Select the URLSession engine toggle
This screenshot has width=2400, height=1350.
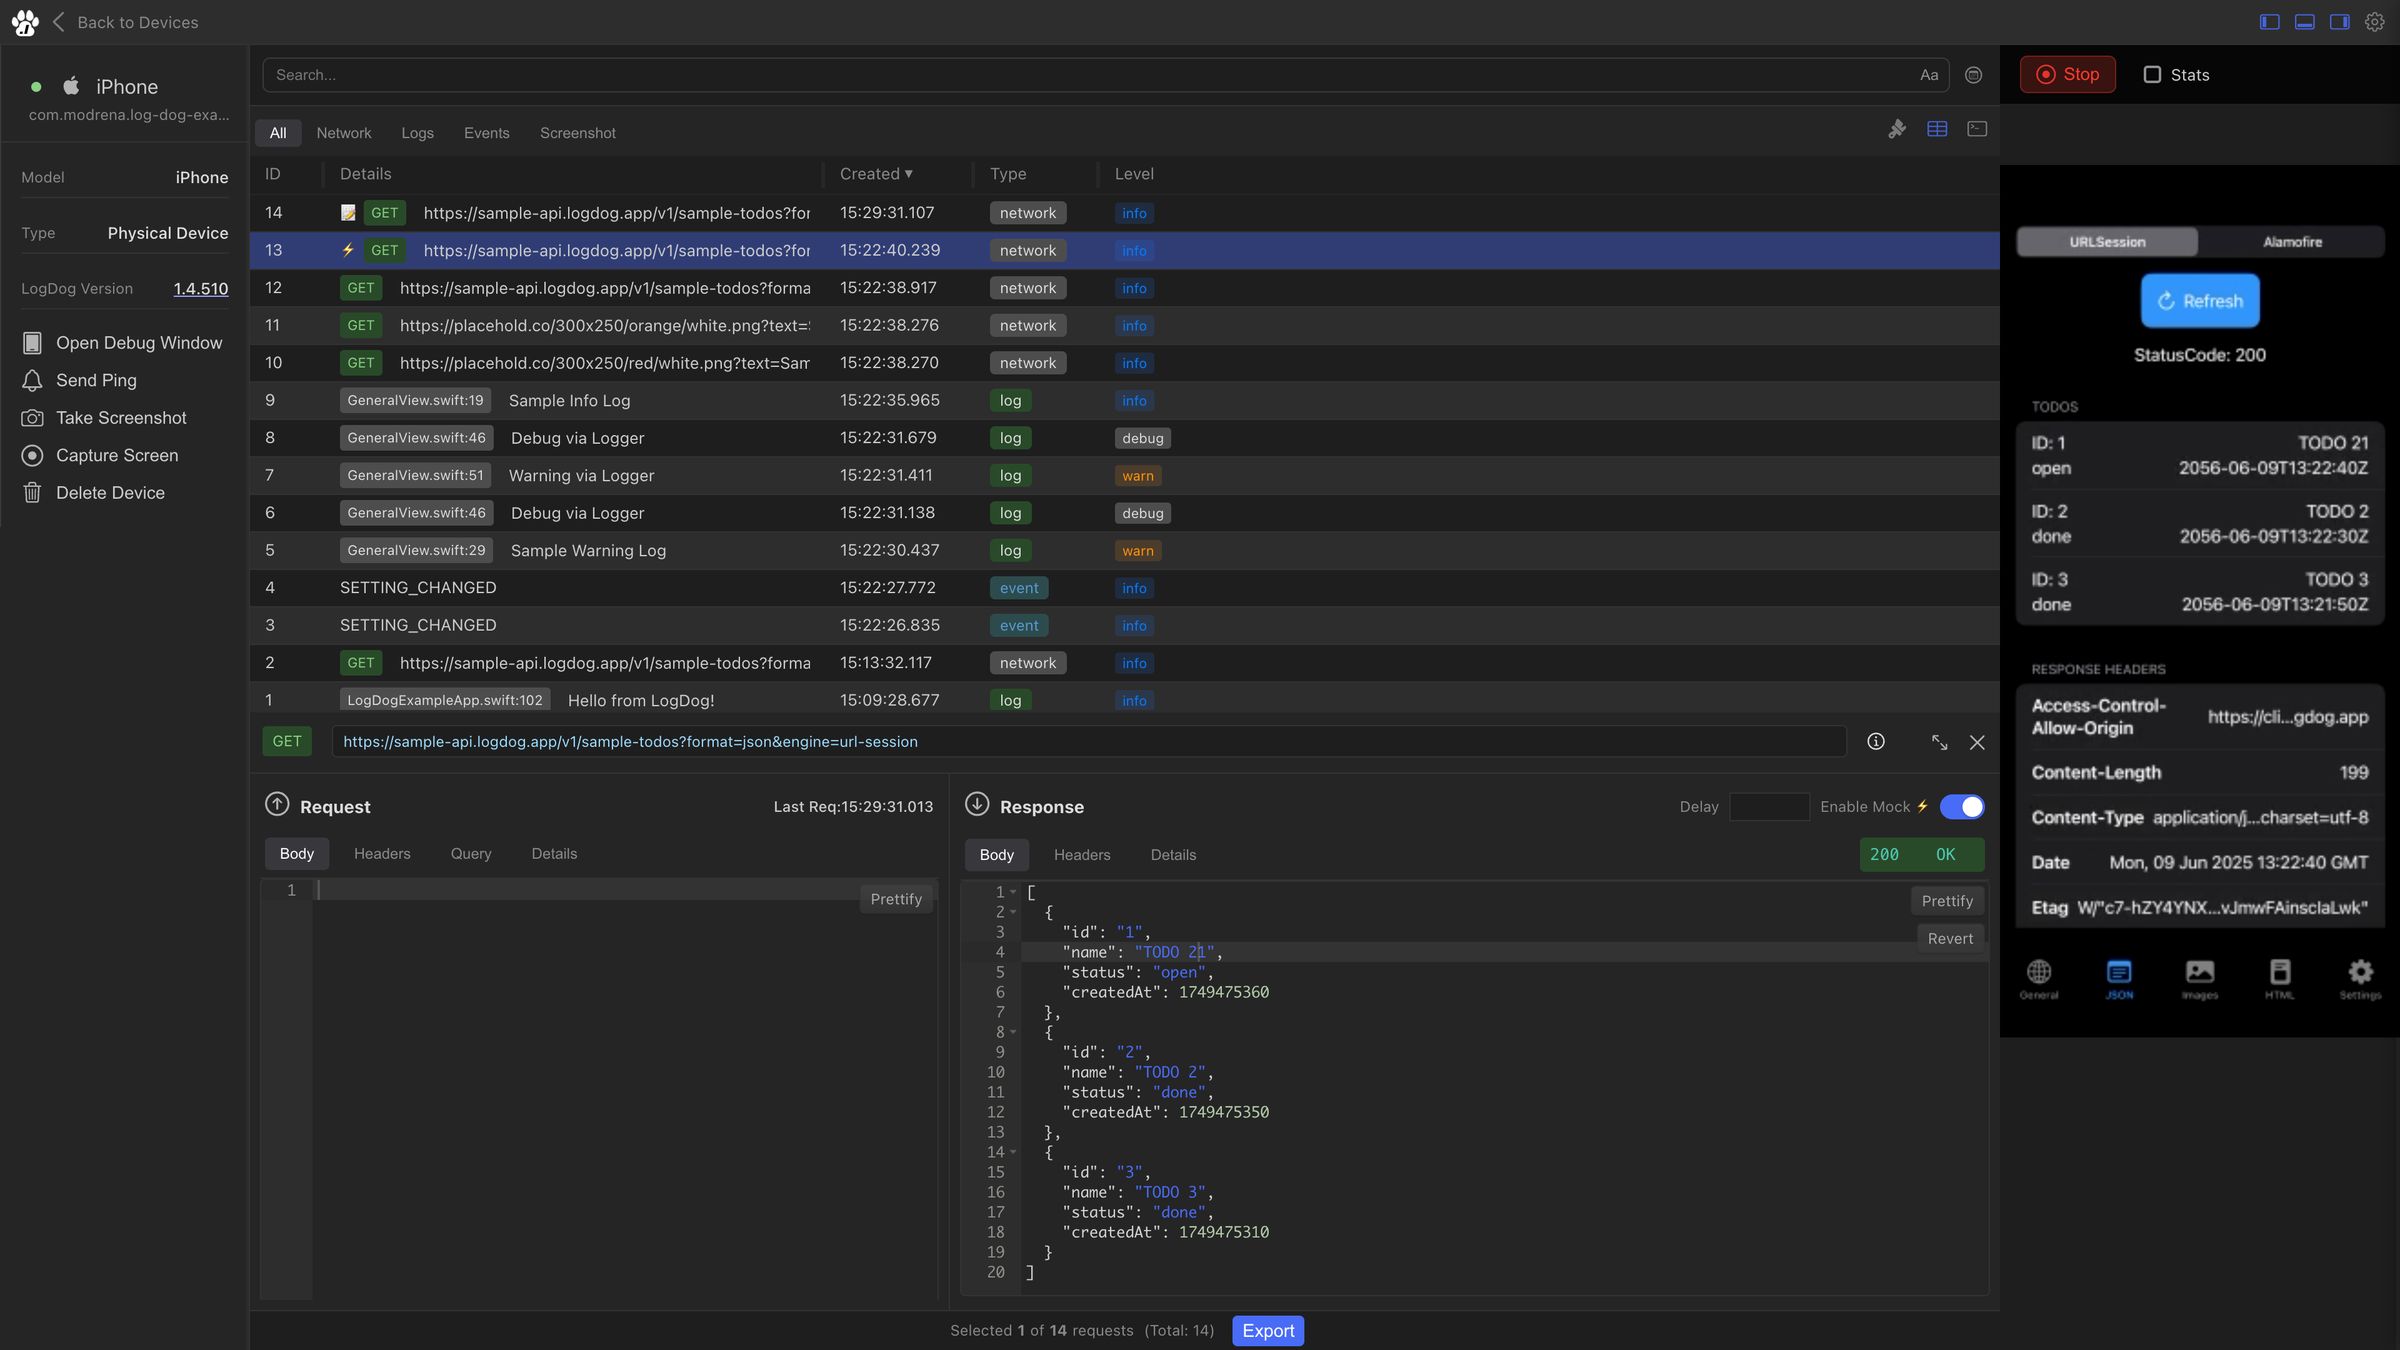2106,241
